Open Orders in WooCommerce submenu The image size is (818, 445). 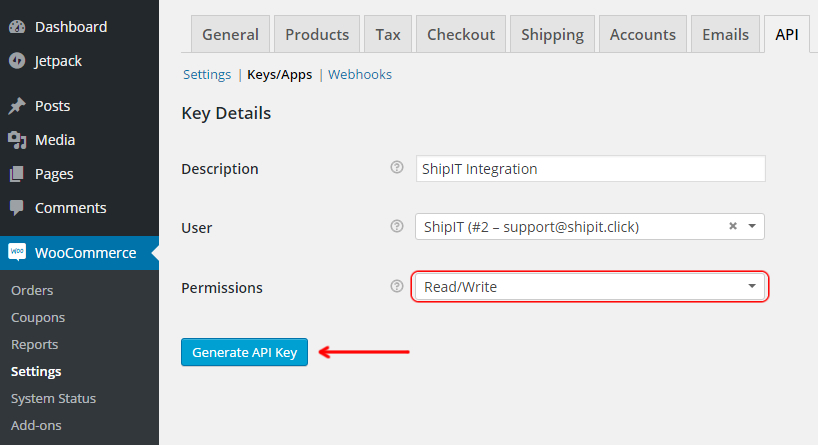click(32, 291)
